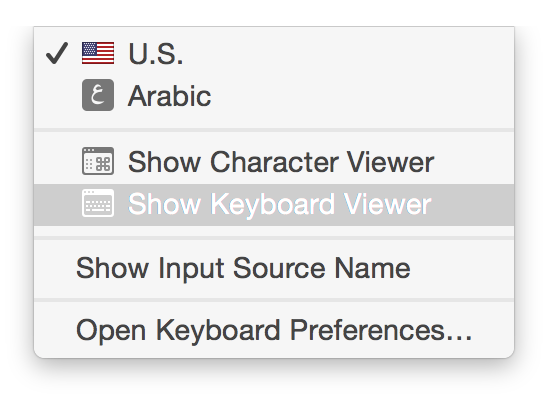Screen dimensions: 548x400
Task: Click the Arabic letter input icon
Action: pyautogui.click(x=98, y=95)
